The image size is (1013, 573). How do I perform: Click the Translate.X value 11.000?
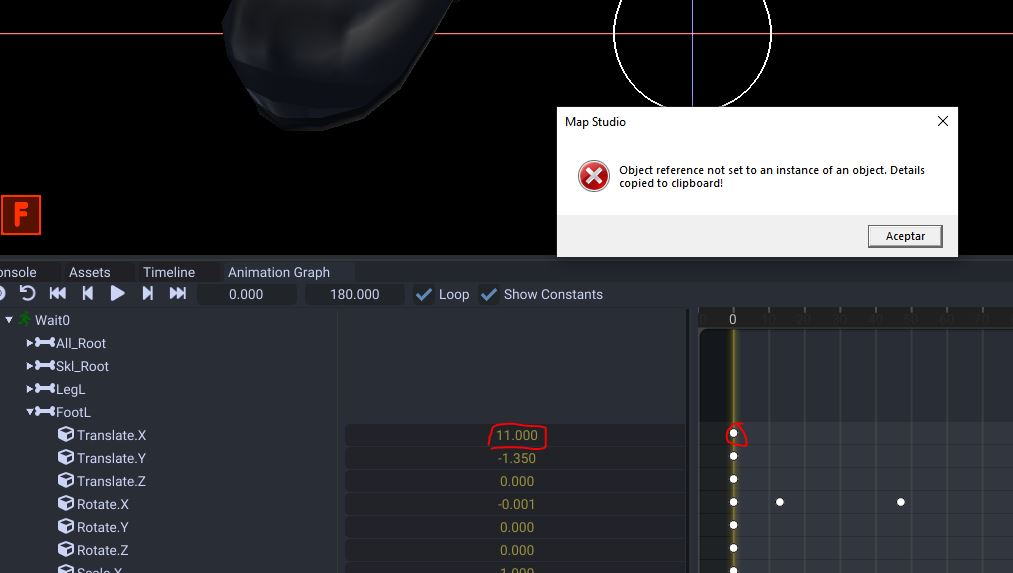[516, 435]
